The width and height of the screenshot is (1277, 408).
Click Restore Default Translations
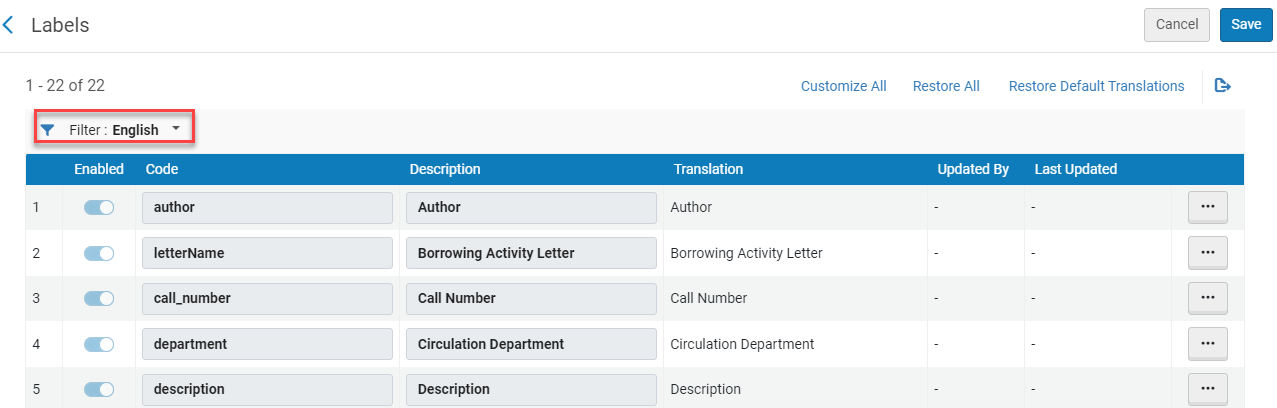(x=1096, y=86)
